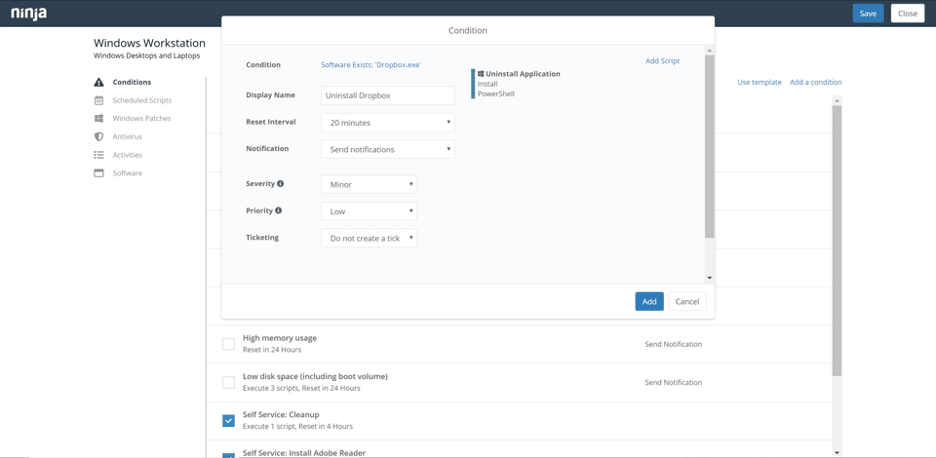Enable the Low disk space condition checkbox
This screenshot has width=936, height=458.
pyautogui.click(x=228, y=382)
